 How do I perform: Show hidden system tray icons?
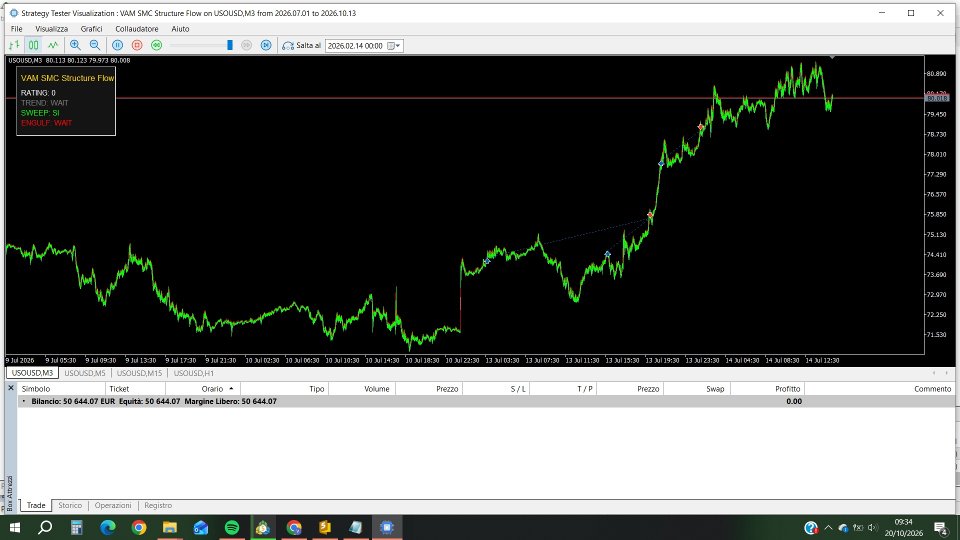(828, 527)
